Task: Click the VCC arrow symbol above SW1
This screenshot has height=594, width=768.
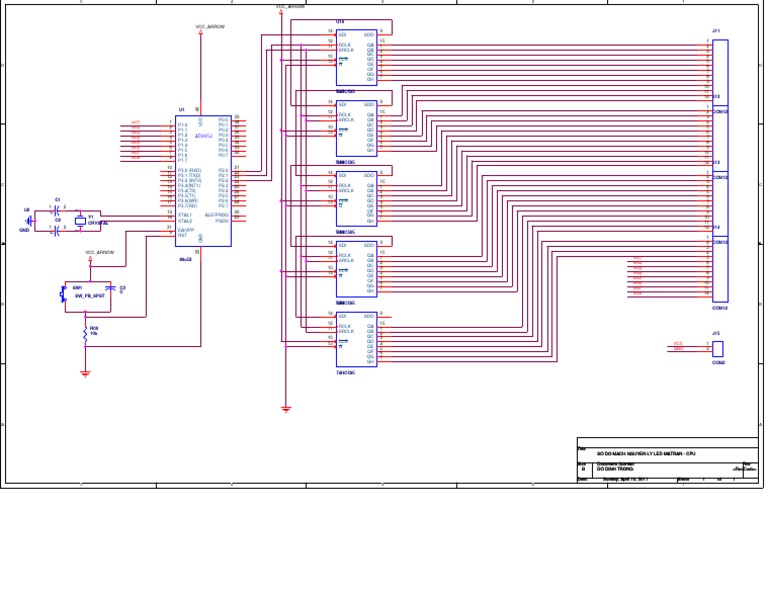Action: (90, 259)
